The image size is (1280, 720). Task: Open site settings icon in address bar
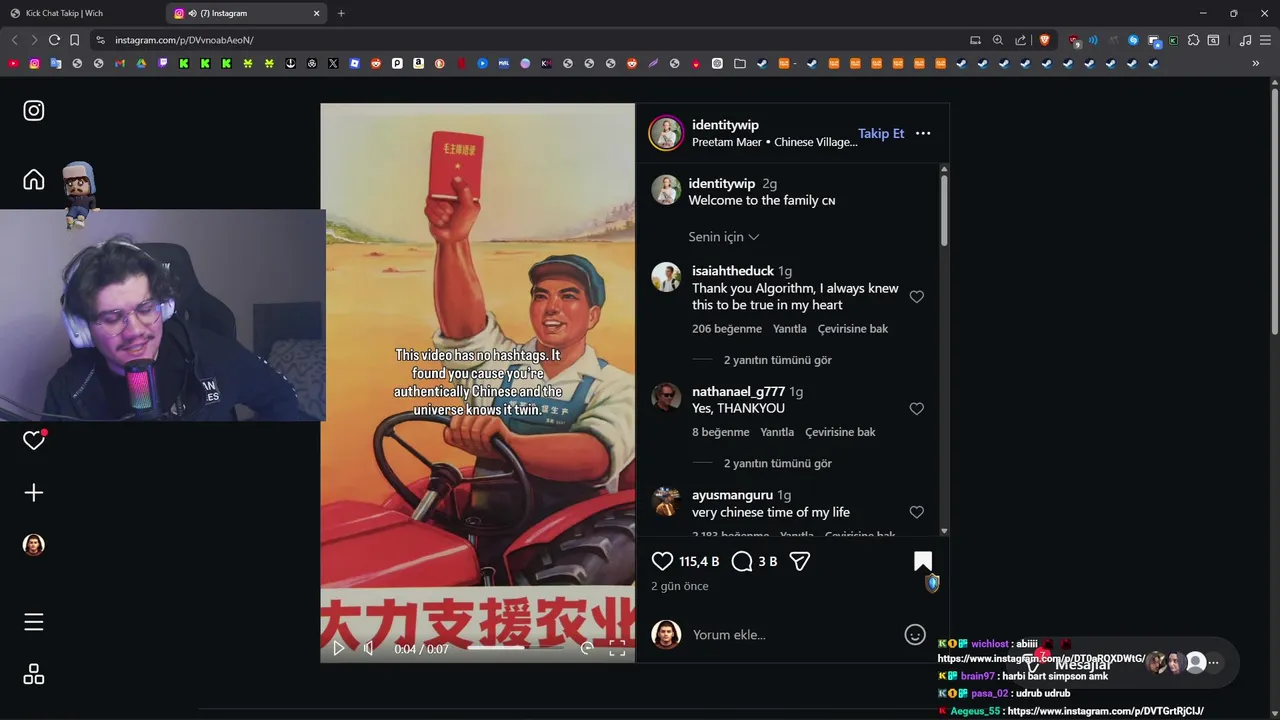point(100,40)
